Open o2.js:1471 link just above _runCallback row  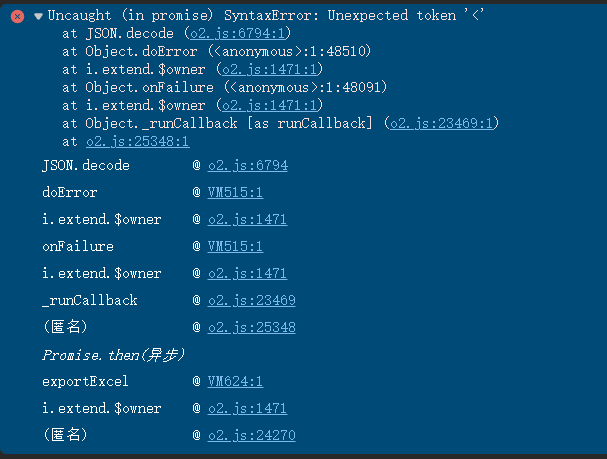coord(247,273)
